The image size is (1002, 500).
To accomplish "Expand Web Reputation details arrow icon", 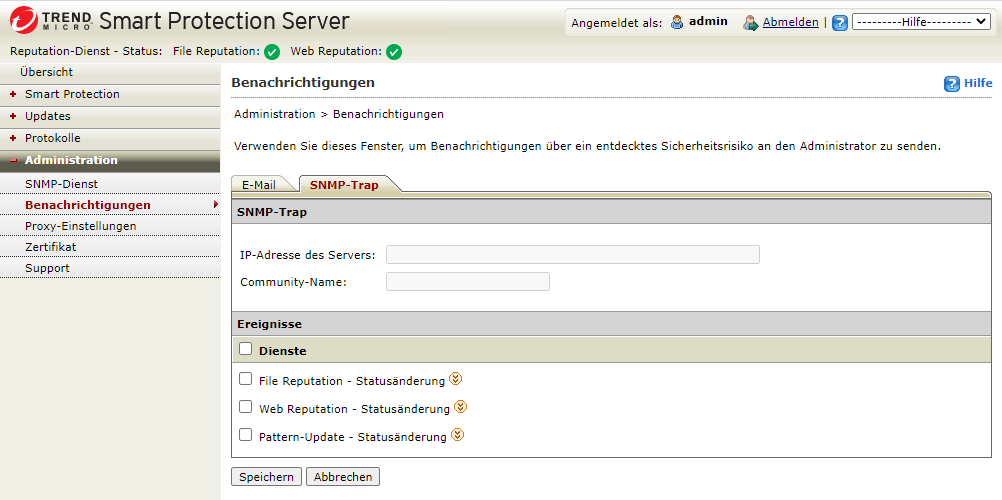I will click(461, 407).
